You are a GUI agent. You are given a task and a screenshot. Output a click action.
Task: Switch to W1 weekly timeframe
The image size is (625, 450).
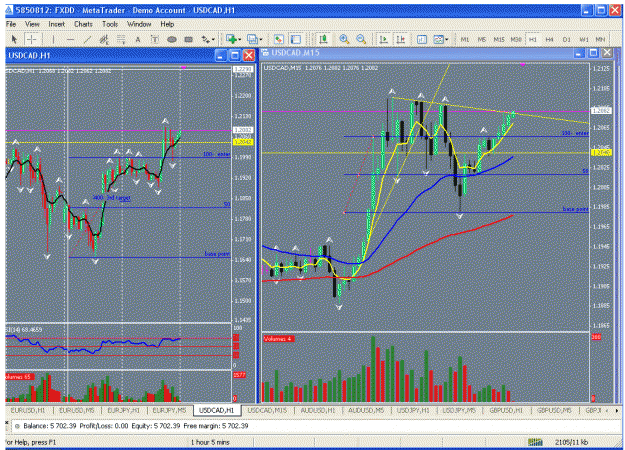point(584,39)
